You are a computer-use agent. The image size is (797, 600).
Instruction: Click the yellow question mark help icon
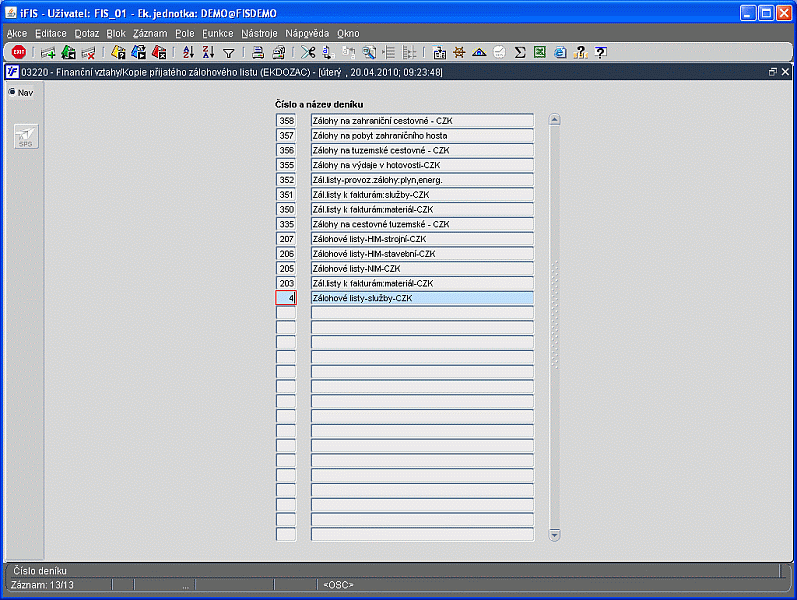pos(580,52)
